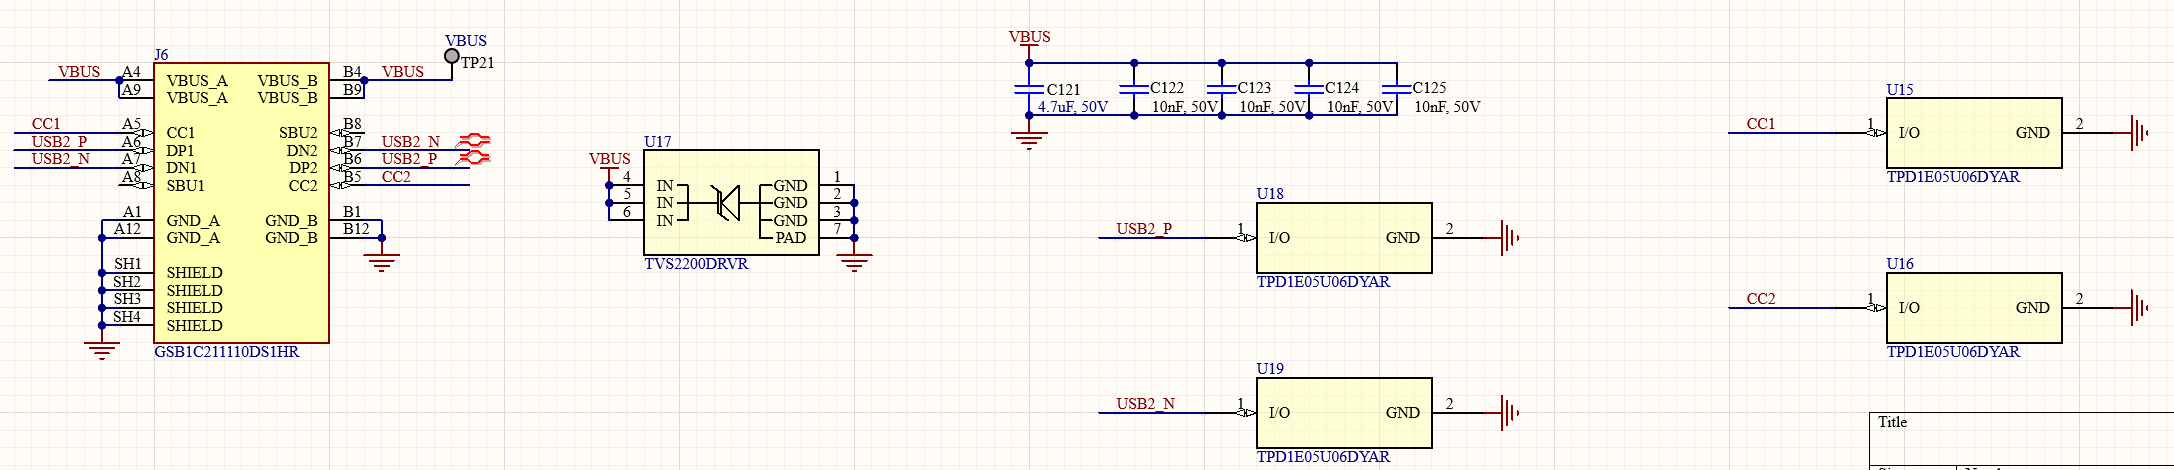Select the J6 USB-C connector body
Image resolution: width=2174 pixels, height=470 pixels.
pos(241,203)
